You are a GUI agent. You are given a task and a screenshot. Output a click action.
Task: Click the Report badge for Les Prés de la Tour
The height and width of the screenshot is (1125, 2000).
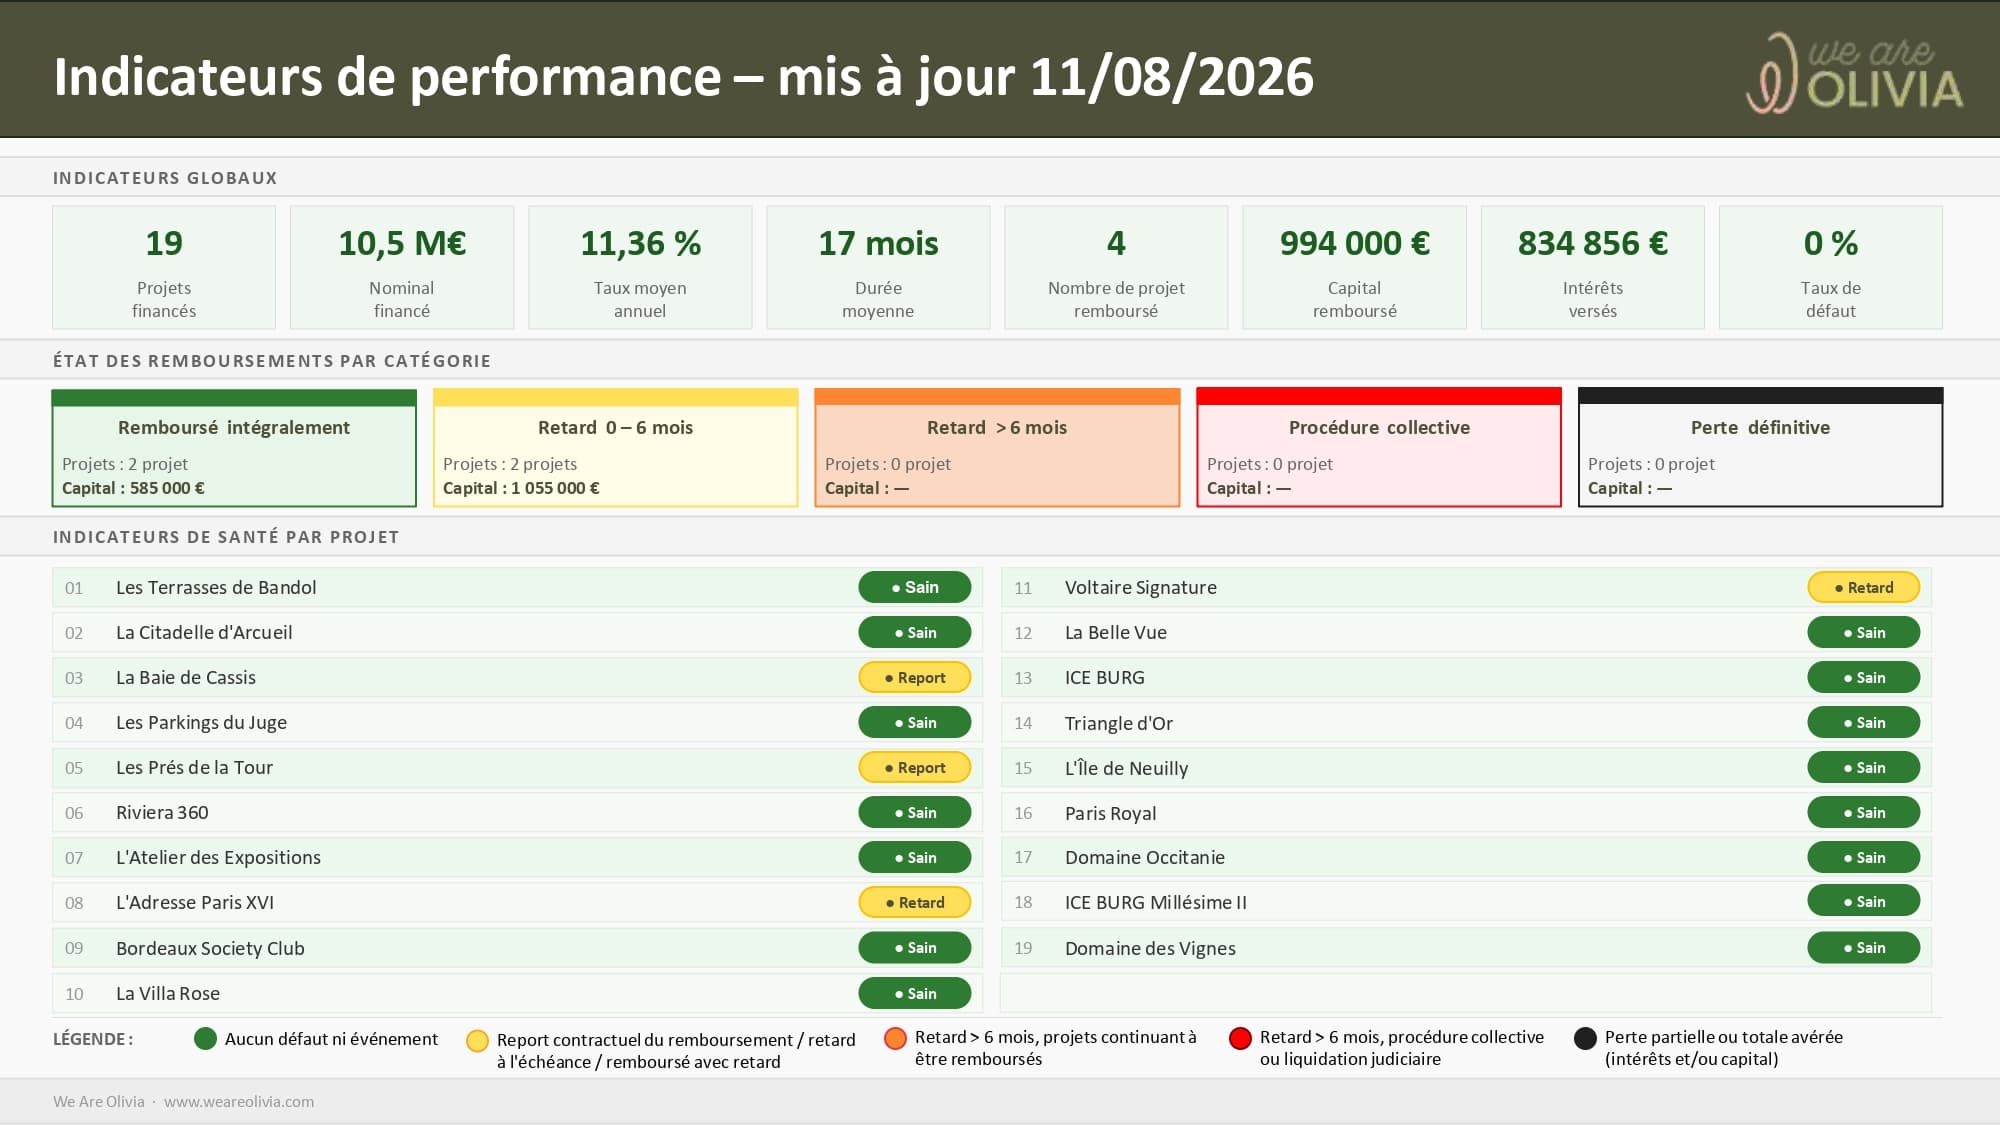pyautogui.click(x=915, y=767)
